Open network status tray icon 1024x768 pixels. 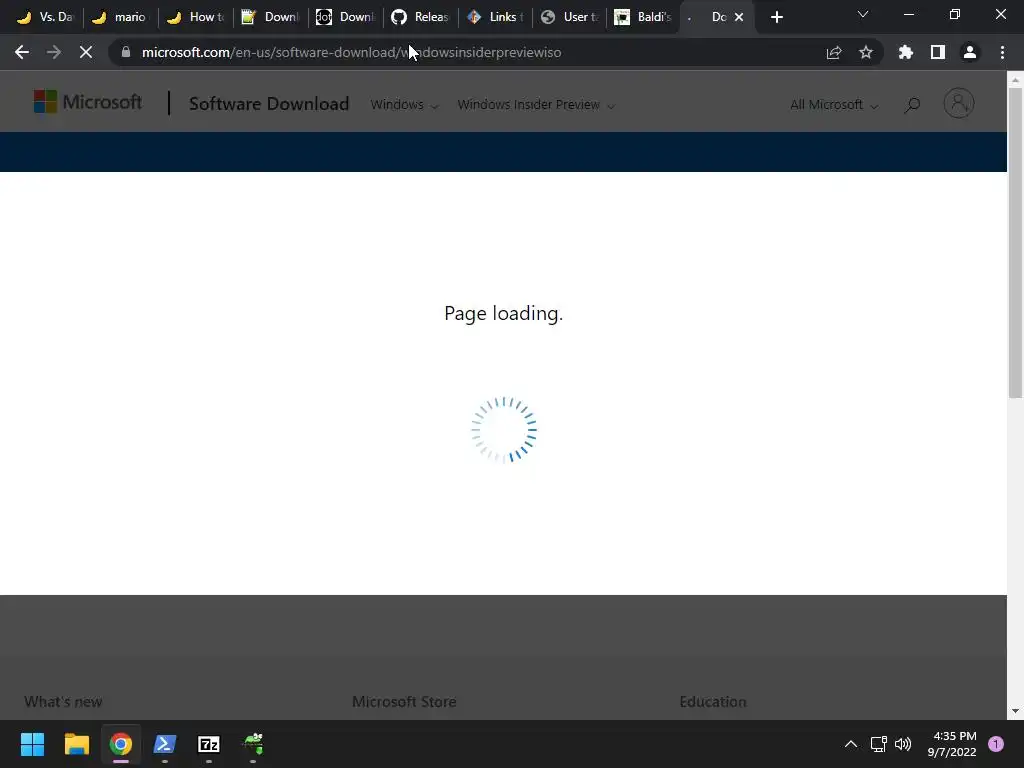[878, 744]
